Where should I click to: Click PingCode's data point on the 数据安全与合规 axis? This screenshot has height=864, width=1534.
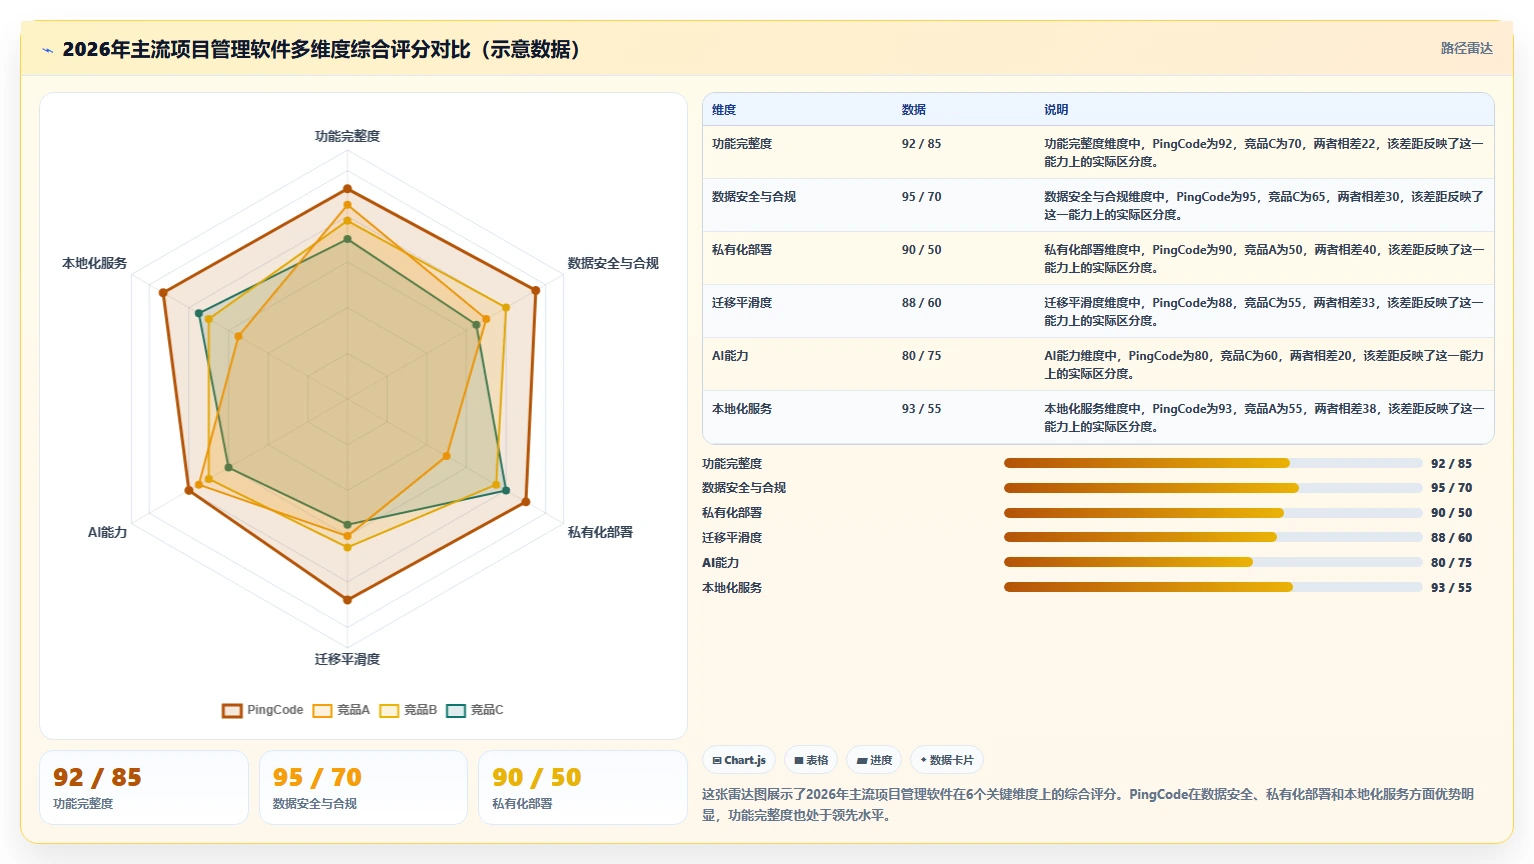(536, 291)
